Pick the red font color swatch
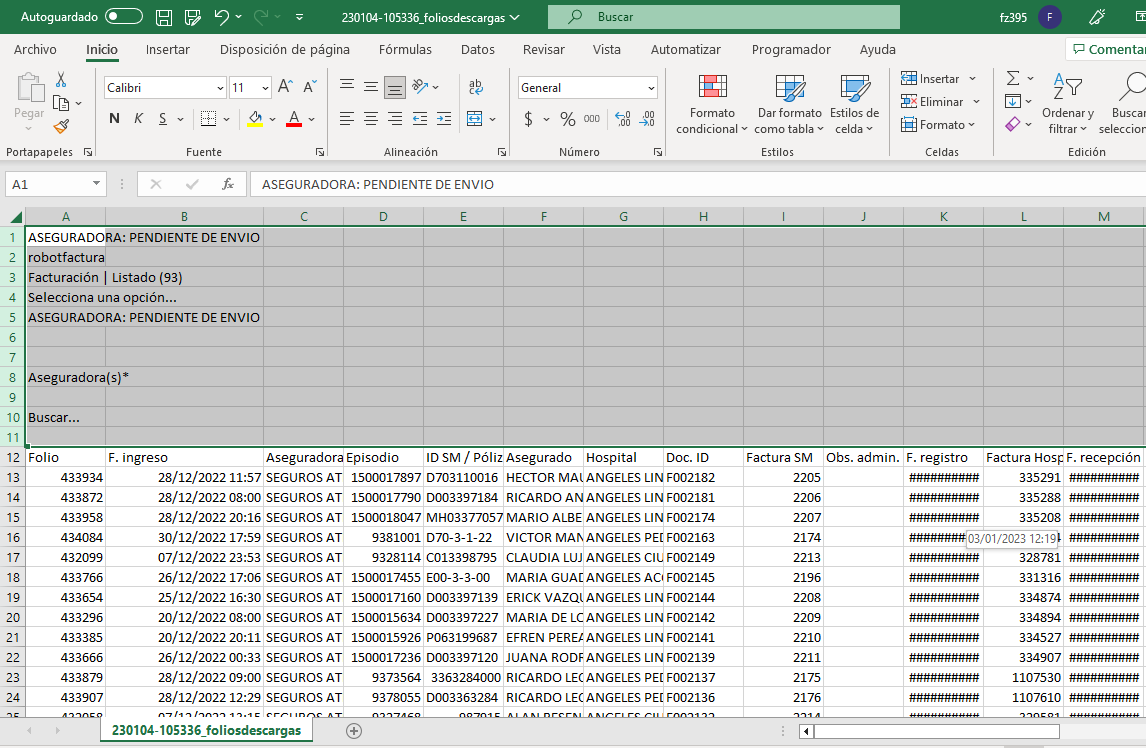The image size is (1146, 748). click(294, 119)
